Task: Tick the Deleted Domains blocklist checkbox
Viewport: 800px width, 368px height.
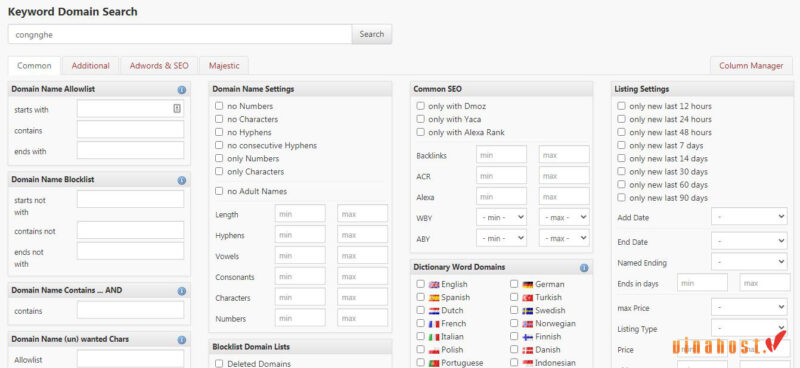Action: coord(219,363)
